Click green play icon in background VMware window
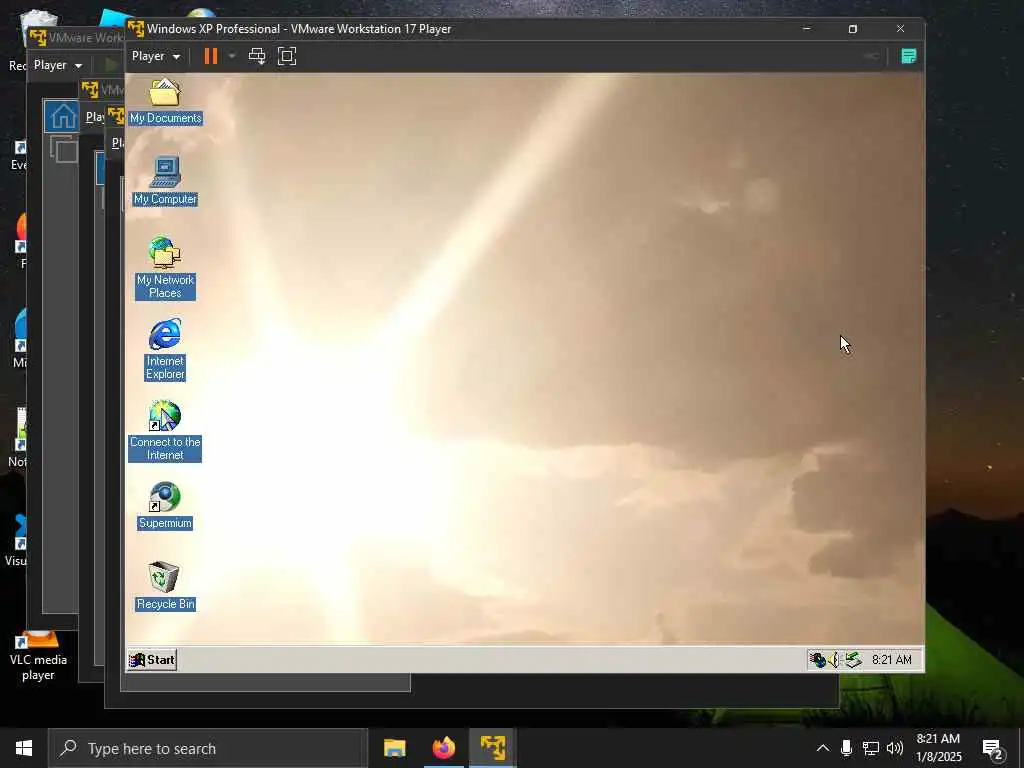This screenshot has width=1024, height=768. click(111, 65)
